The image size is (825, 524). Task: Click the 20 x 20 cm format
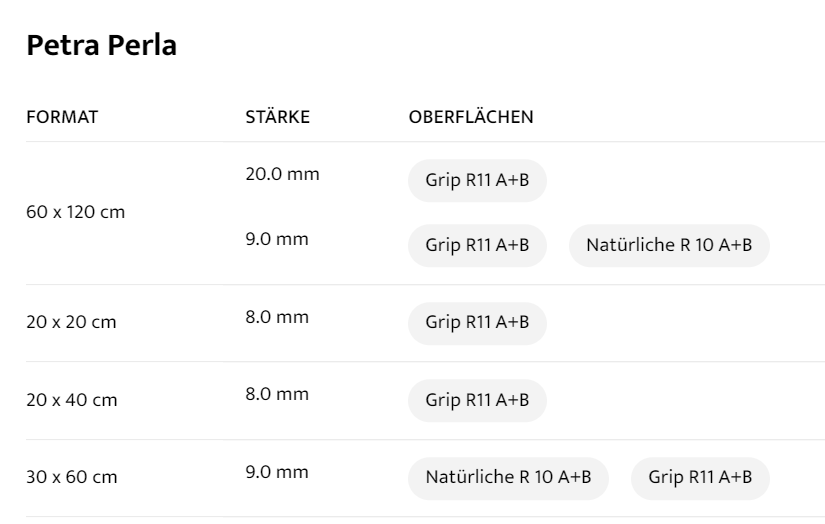pos(71,323)
